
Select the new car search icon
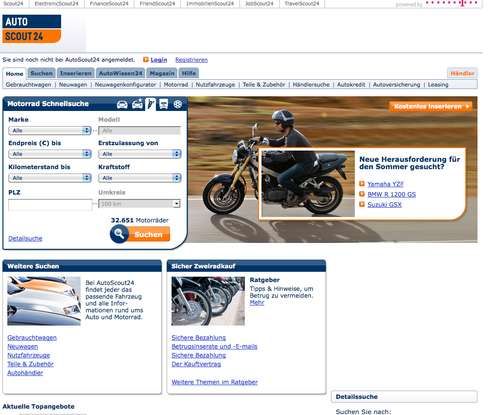click(137, 104)
